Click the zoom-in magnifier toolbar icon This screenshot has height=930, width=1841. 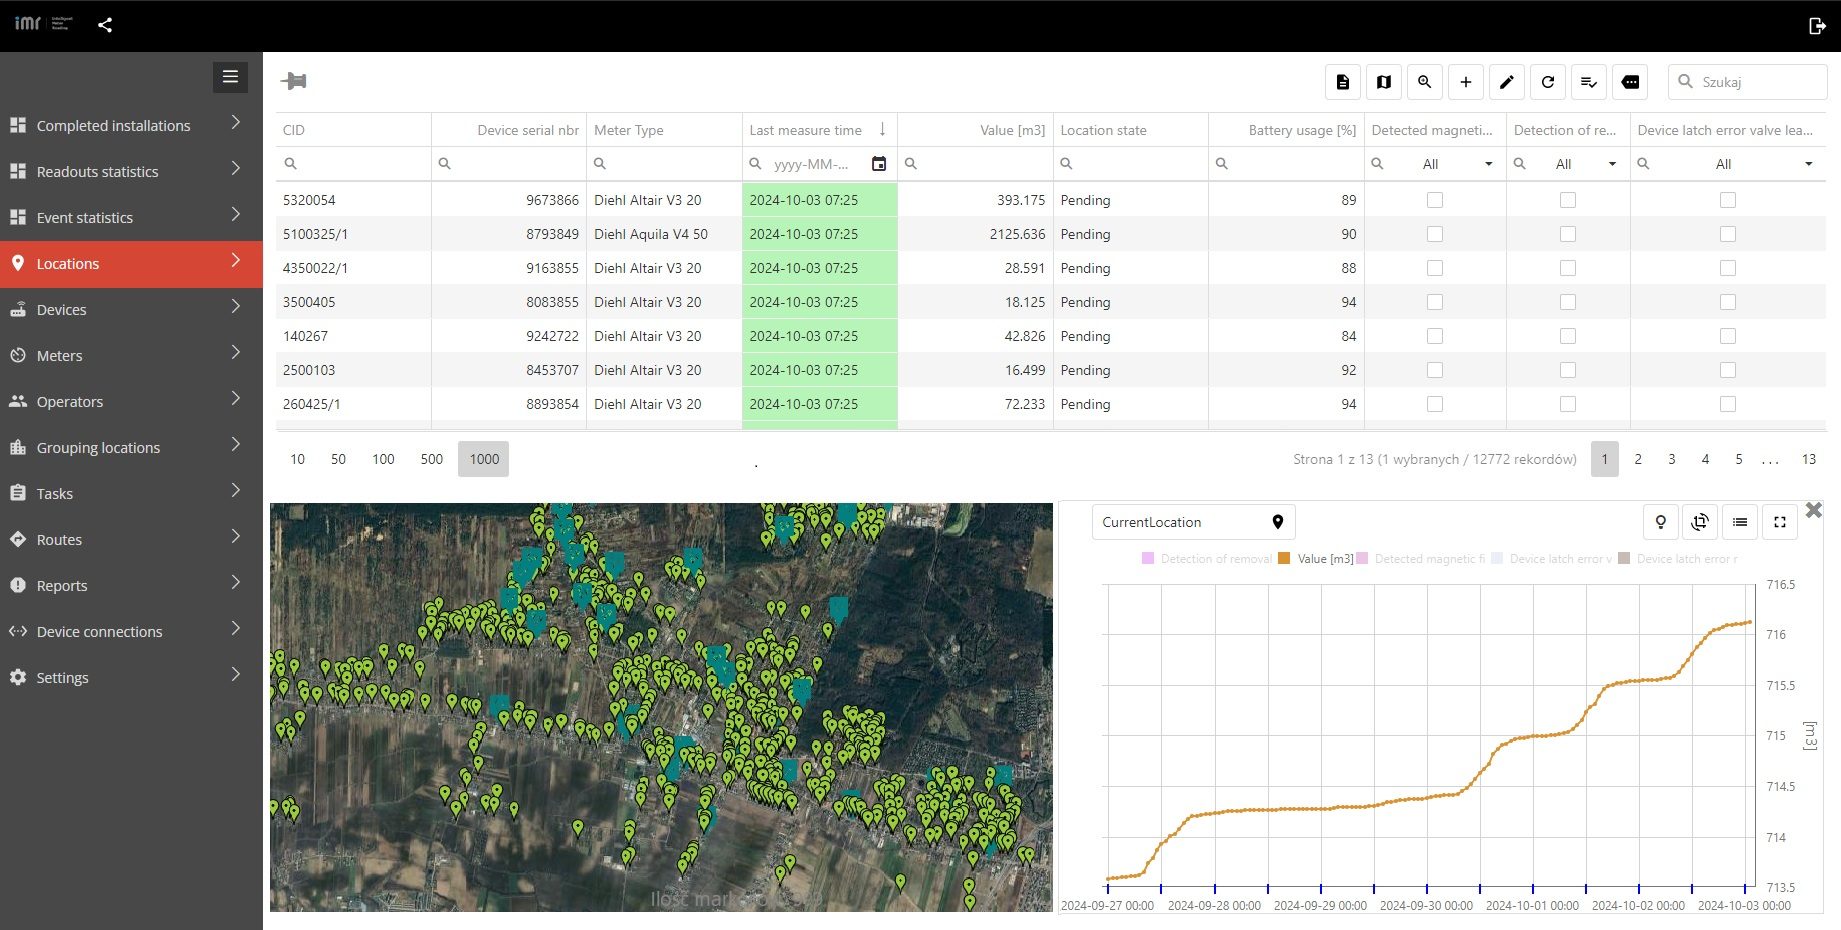(1425, 82)
